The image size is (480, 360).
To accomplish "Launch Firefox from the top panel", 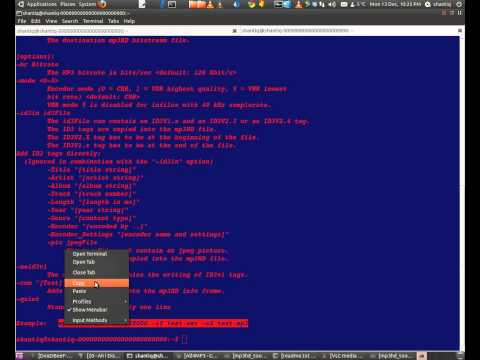I will click(103, 4).
